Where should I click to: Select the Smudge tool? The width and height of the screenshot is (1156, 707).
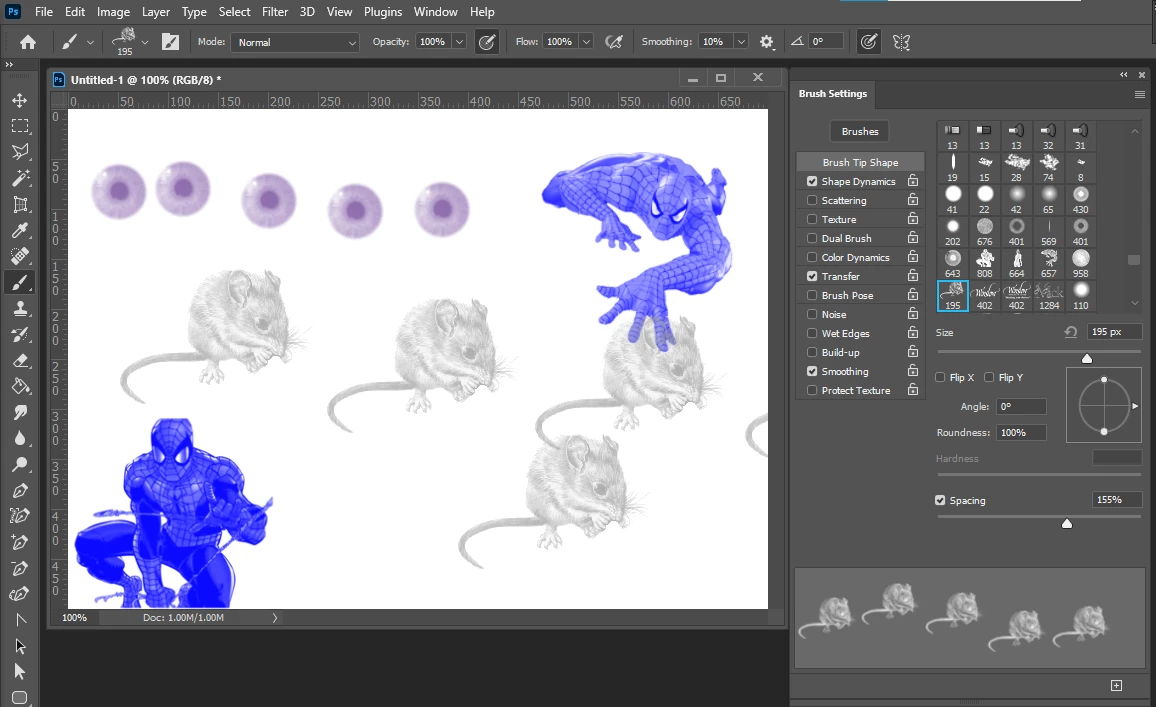coord(20,412)
